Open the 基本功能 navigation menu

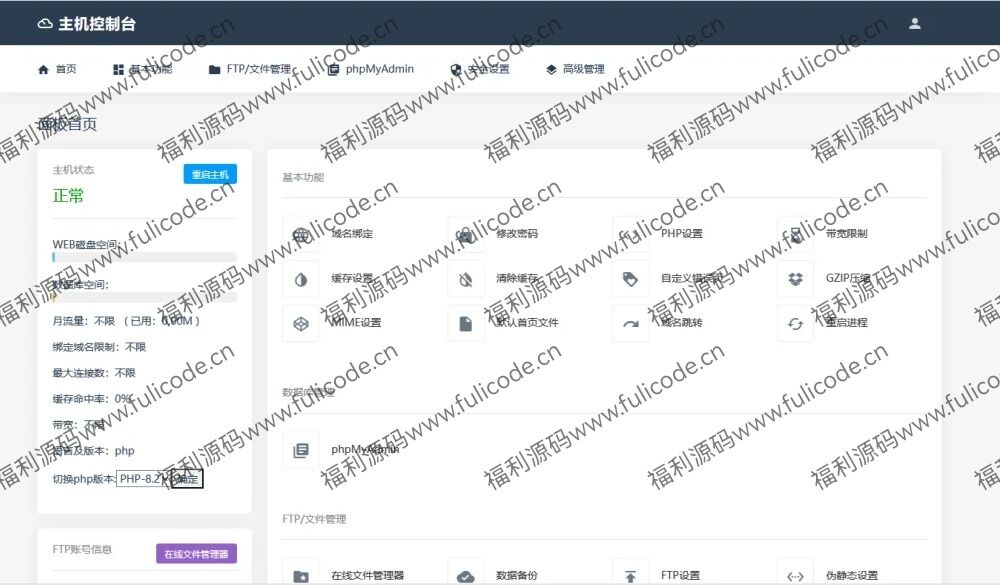142,69
